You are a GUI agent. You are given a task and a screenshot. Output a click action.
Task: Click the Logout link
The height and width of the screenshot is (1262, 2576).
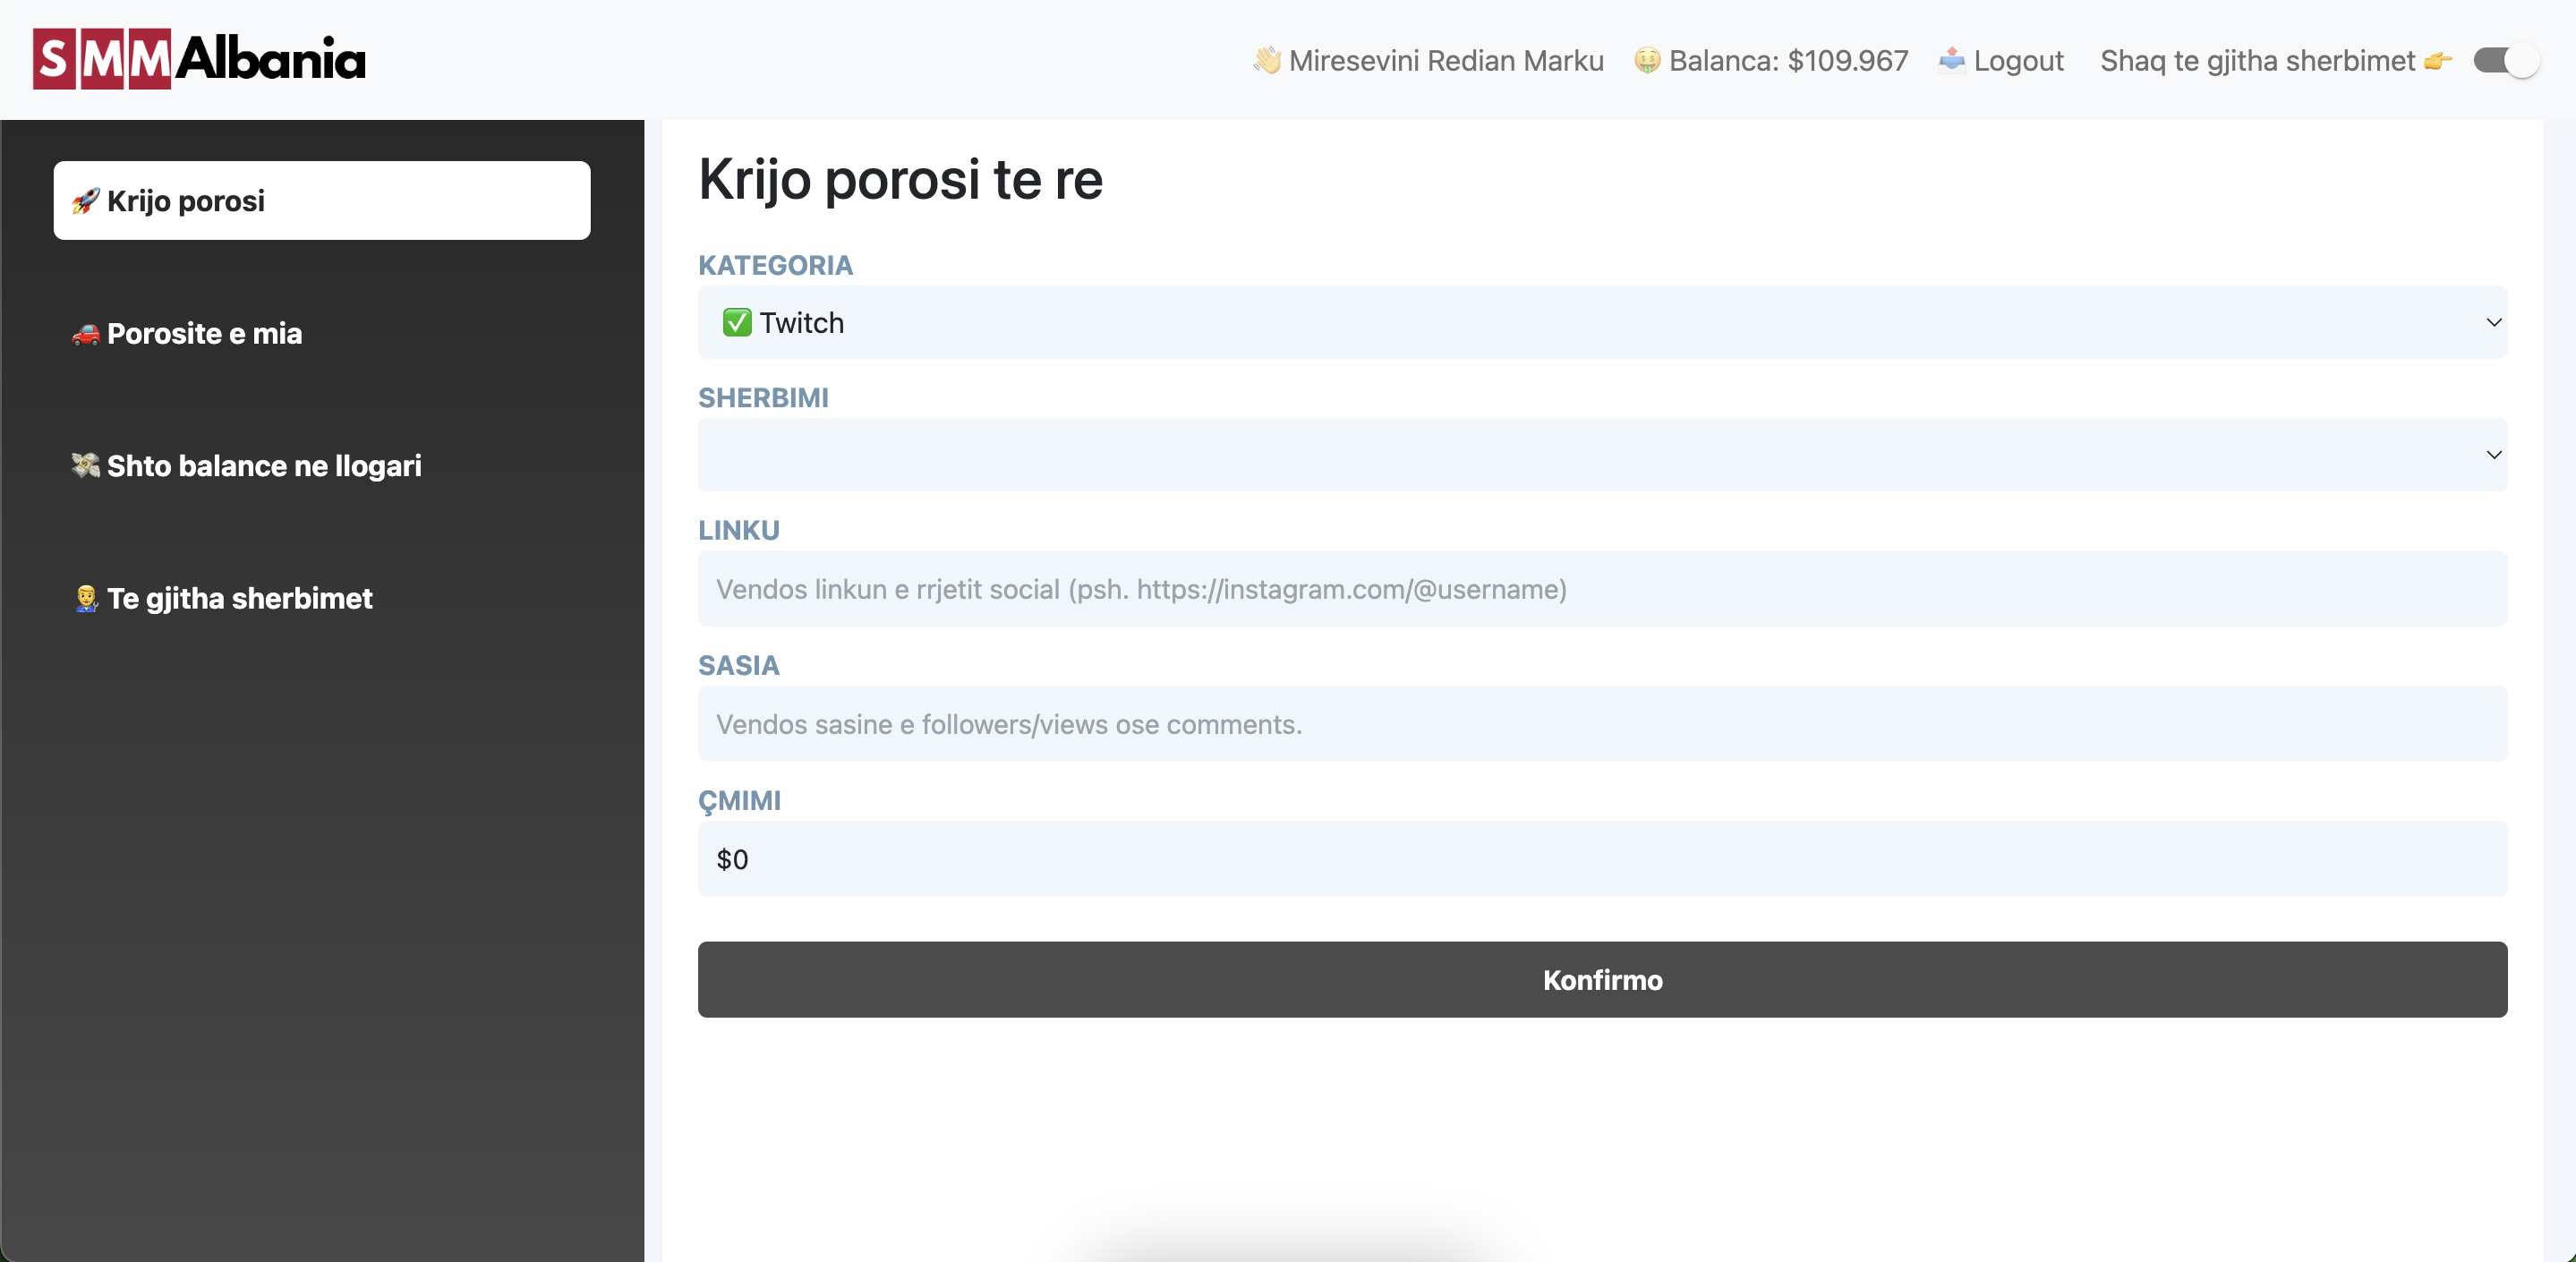coord(2018,61)
